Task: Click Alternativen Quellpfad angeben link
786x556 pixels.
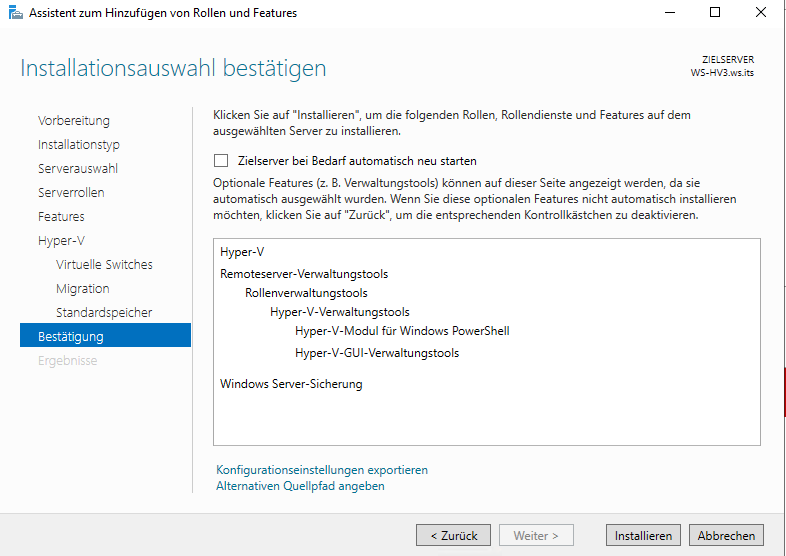Action: pyautogui.click(x=300, y=486)
